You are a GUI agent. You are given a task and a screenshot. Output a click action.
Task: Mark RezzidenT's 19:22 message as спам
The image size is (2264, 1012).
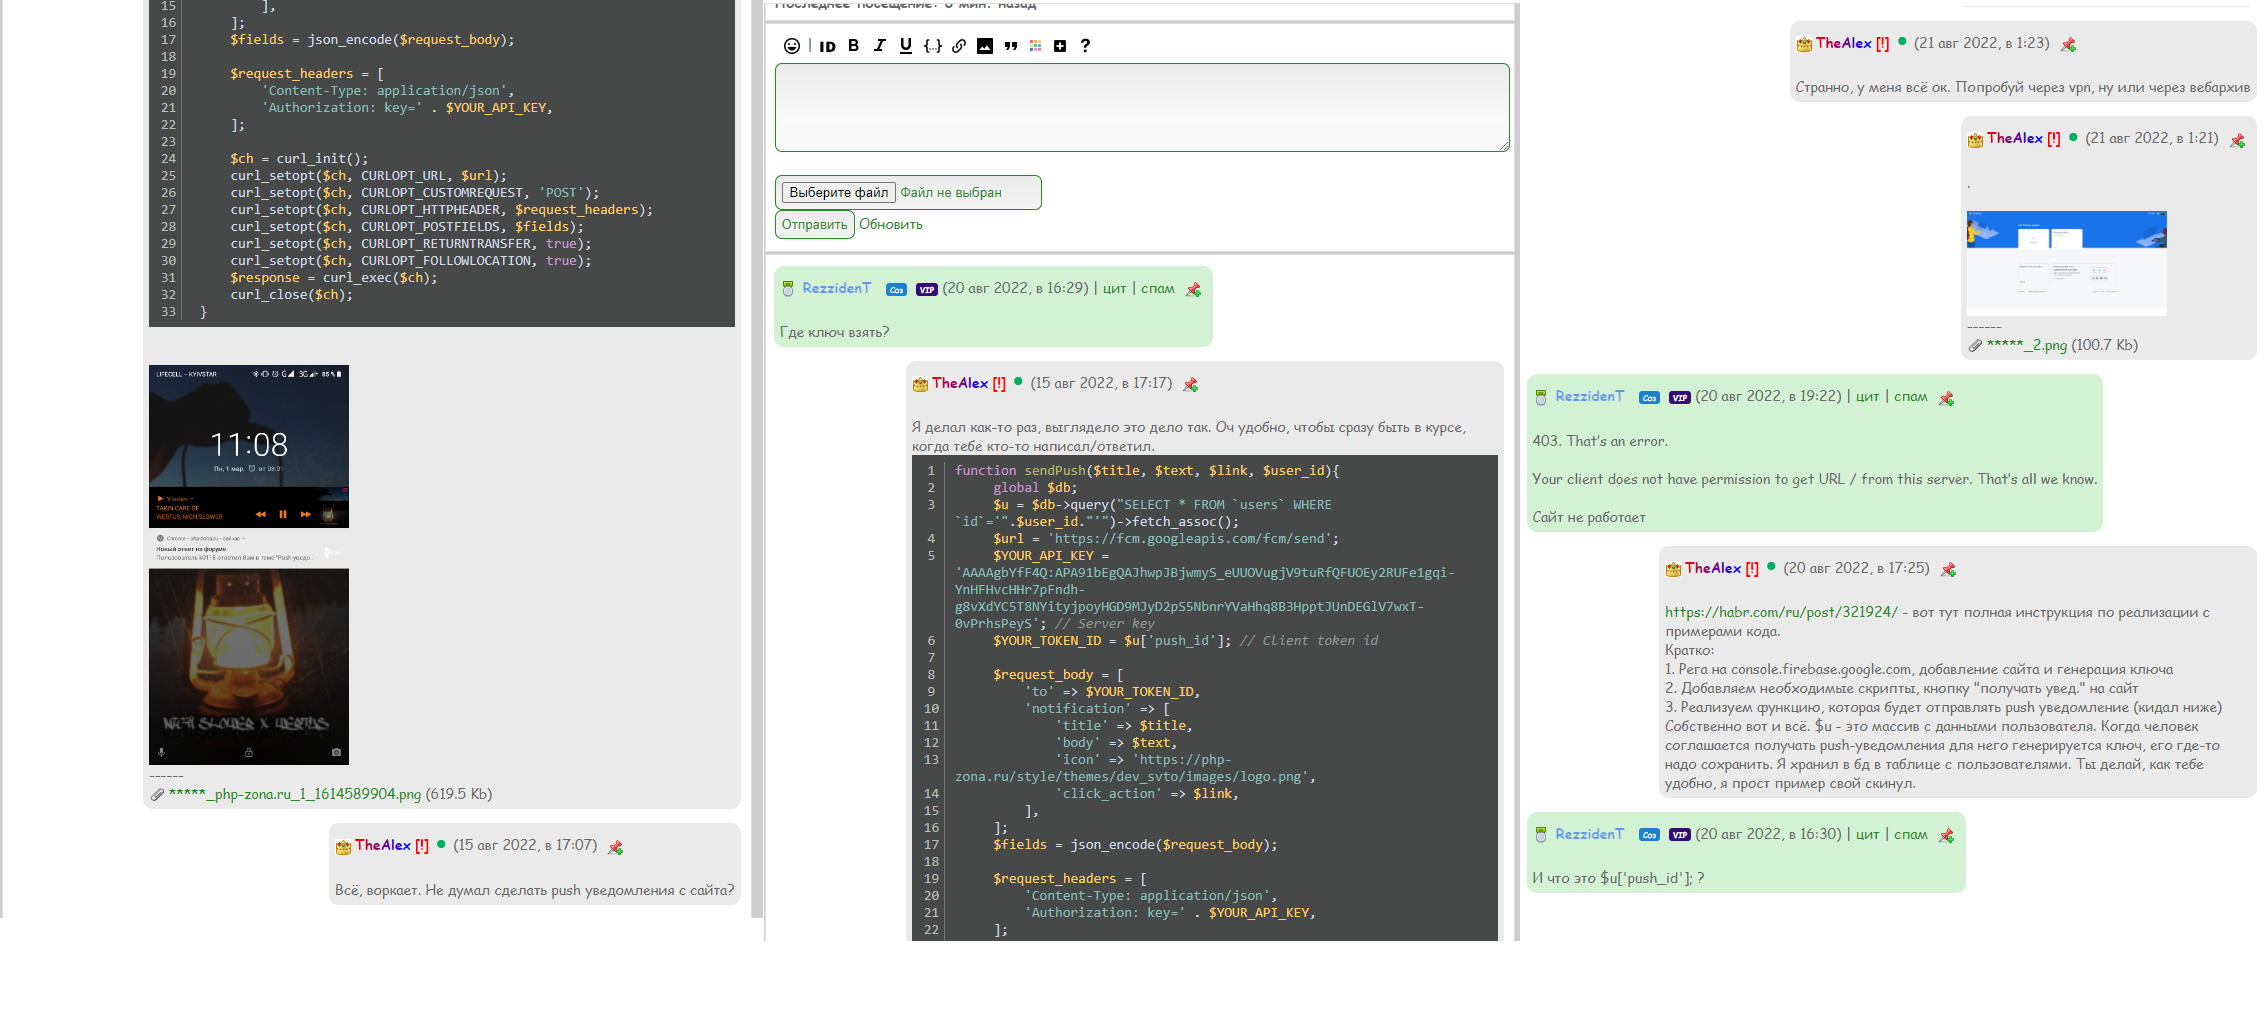pyautogui.click(x=1910, y=397)
